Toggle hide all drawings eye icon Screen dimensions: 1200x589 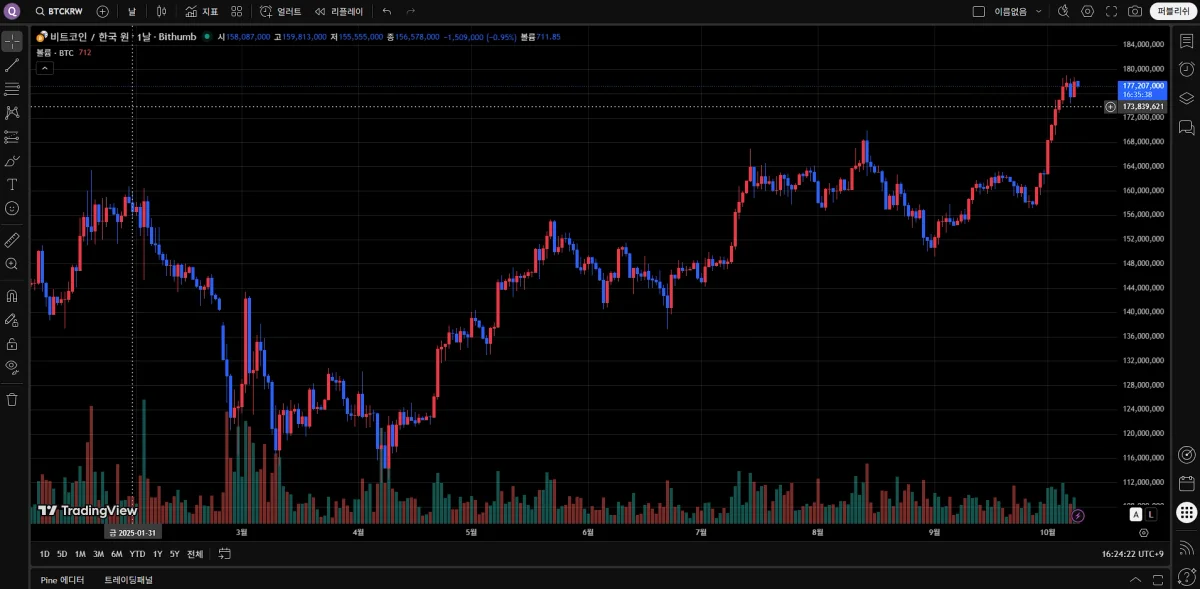(x=12, y=366)
